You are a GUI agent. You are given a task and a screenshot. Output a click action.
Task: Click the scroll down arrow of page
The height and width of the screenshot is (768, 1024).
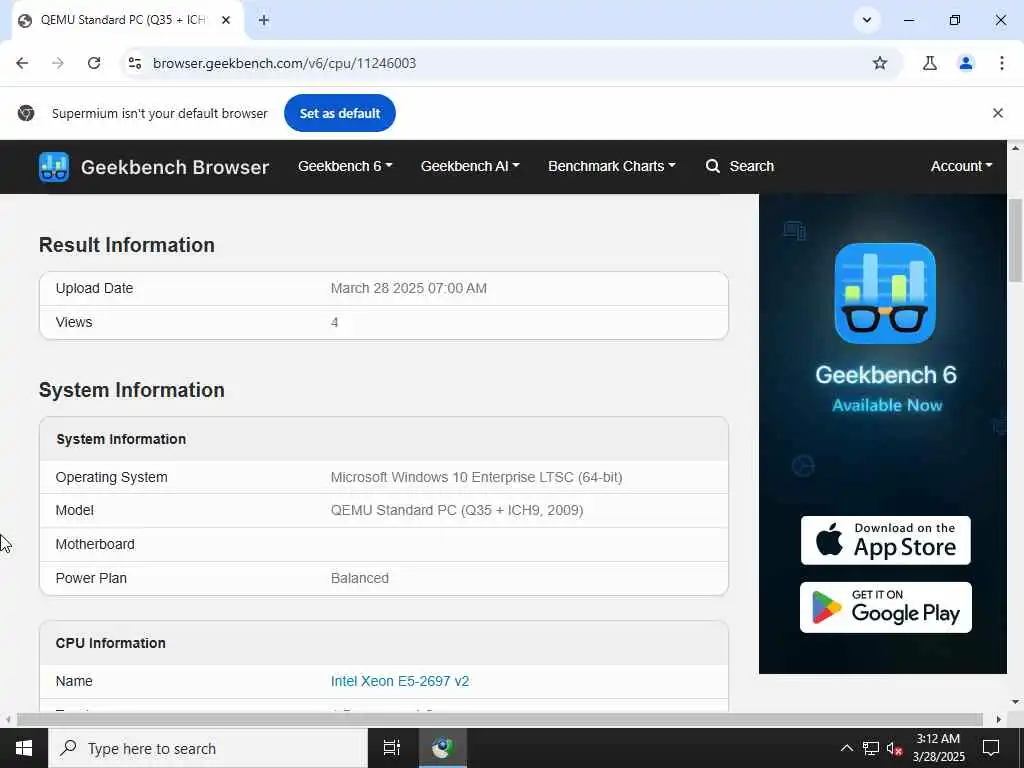(1015, 702)
